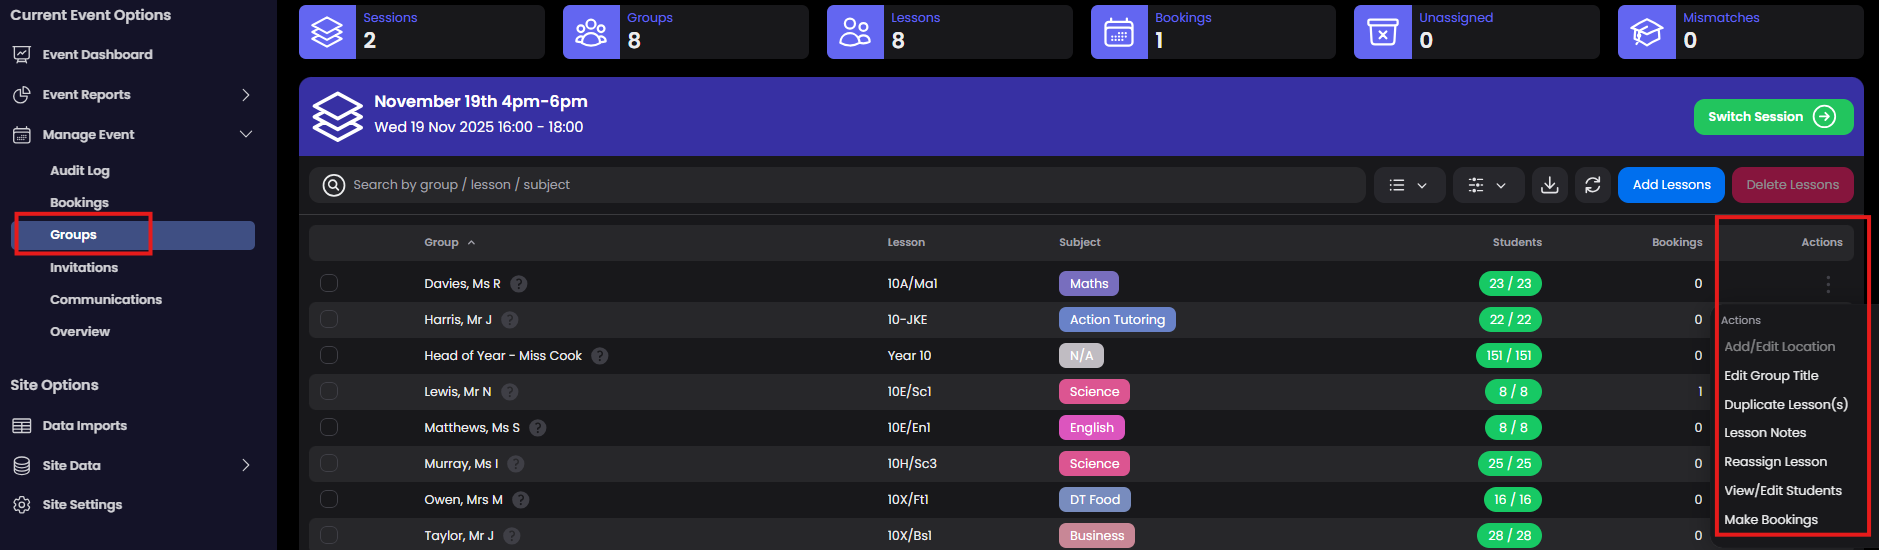Choose Reassign Lesson from Actions menu

click(1775, 462)
